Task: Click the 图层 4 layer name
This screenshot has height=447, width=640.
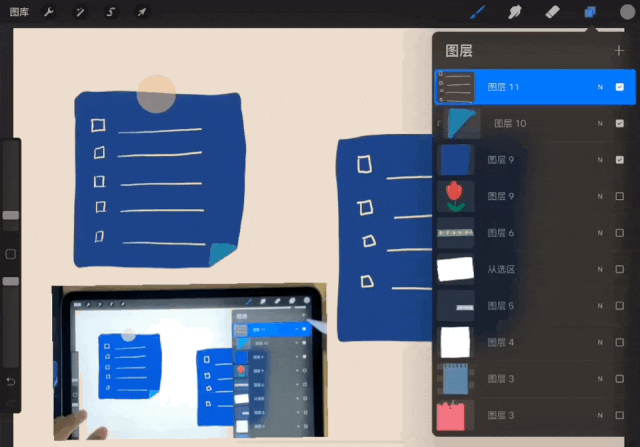Action: coord(501,342)
